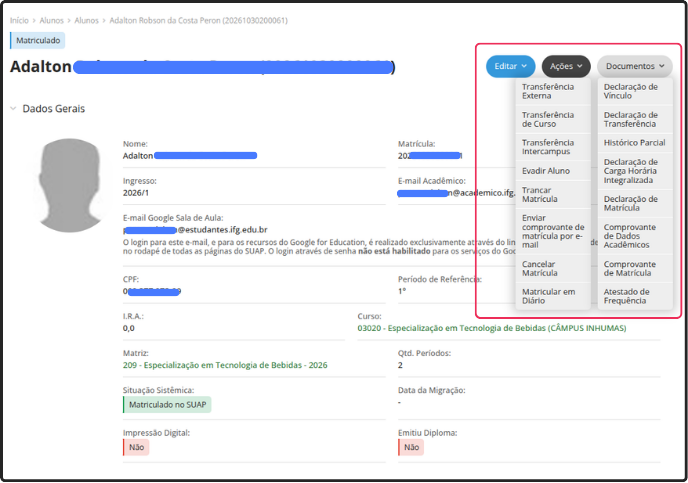Select Transferência Intercampus menu item
This screenshot has height=483, width=688.
pyautogui.click(x=548, y=148)
